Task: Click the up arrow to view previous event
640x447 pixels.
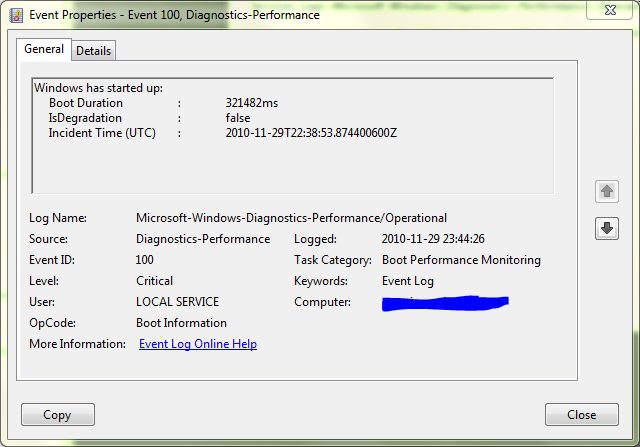Action: [x=606, y=191]
